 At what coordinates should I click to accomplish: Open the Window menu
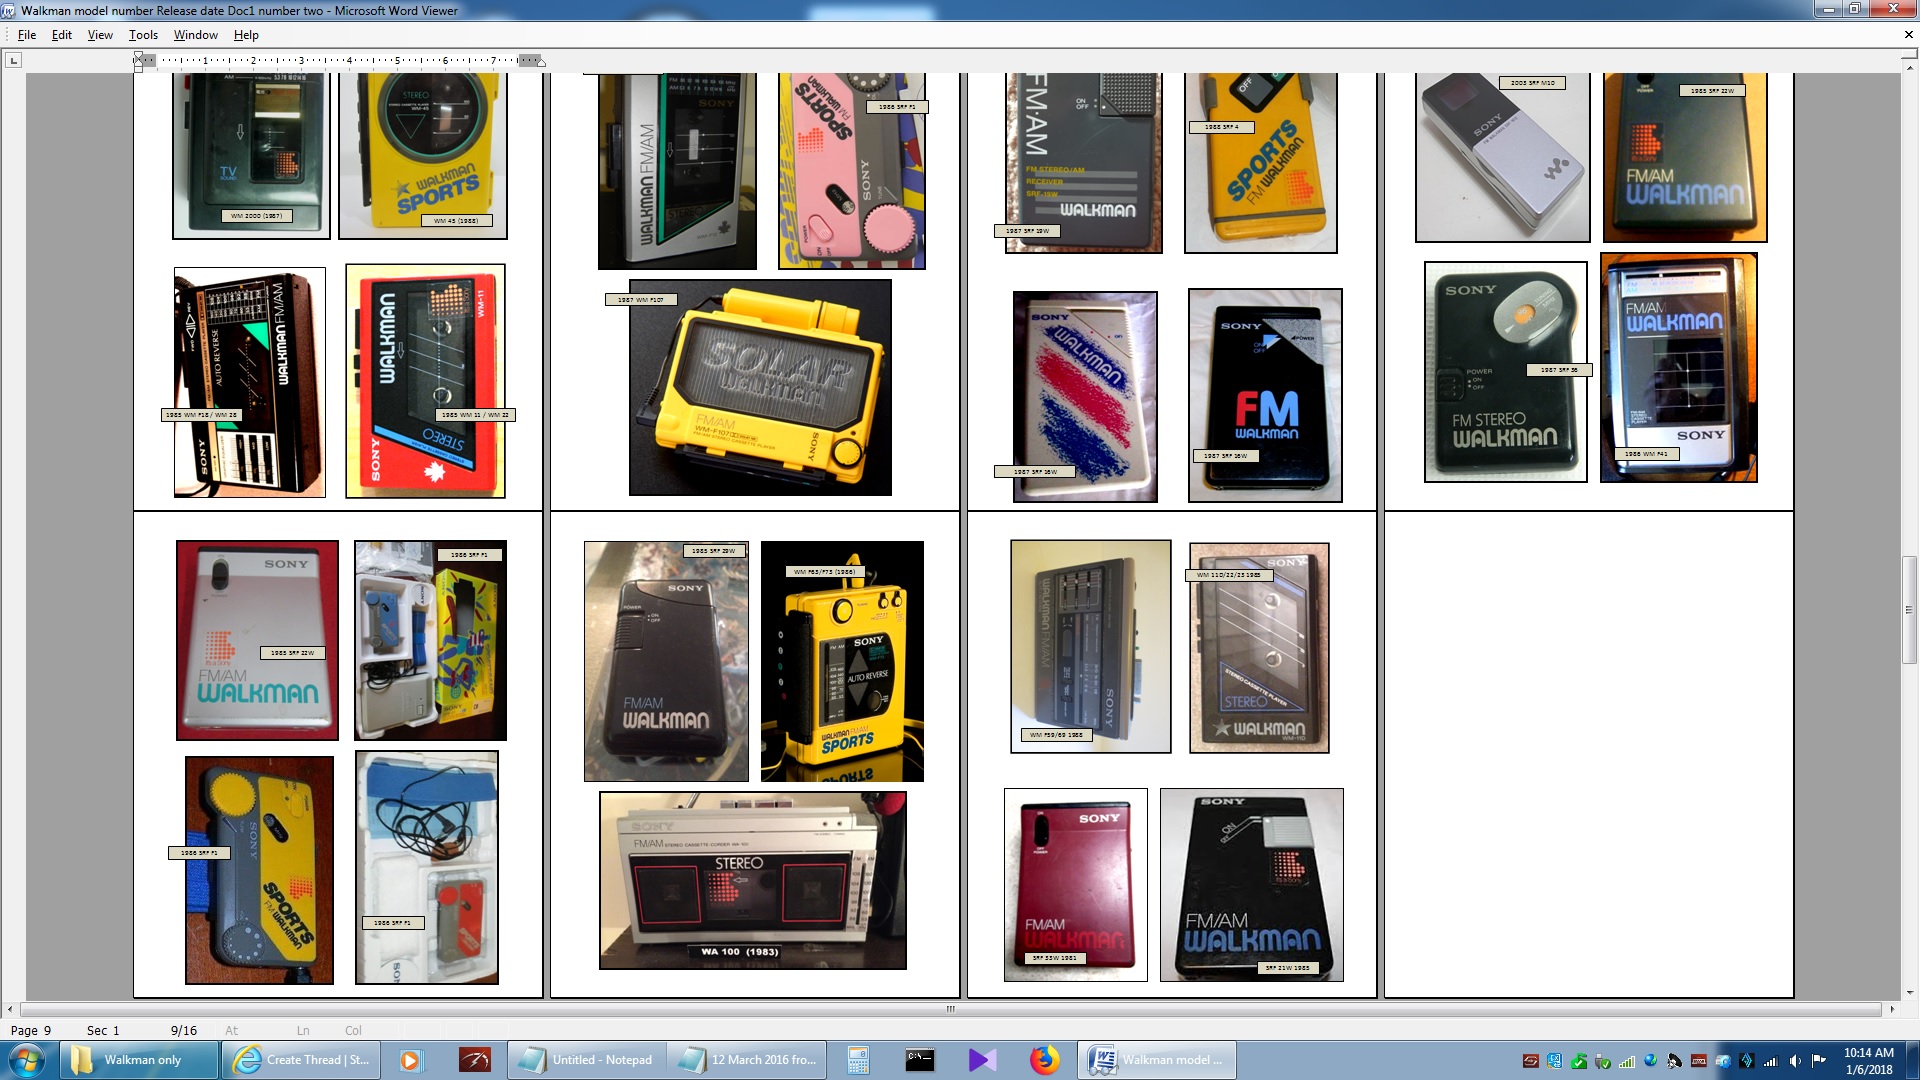(196, 35)
